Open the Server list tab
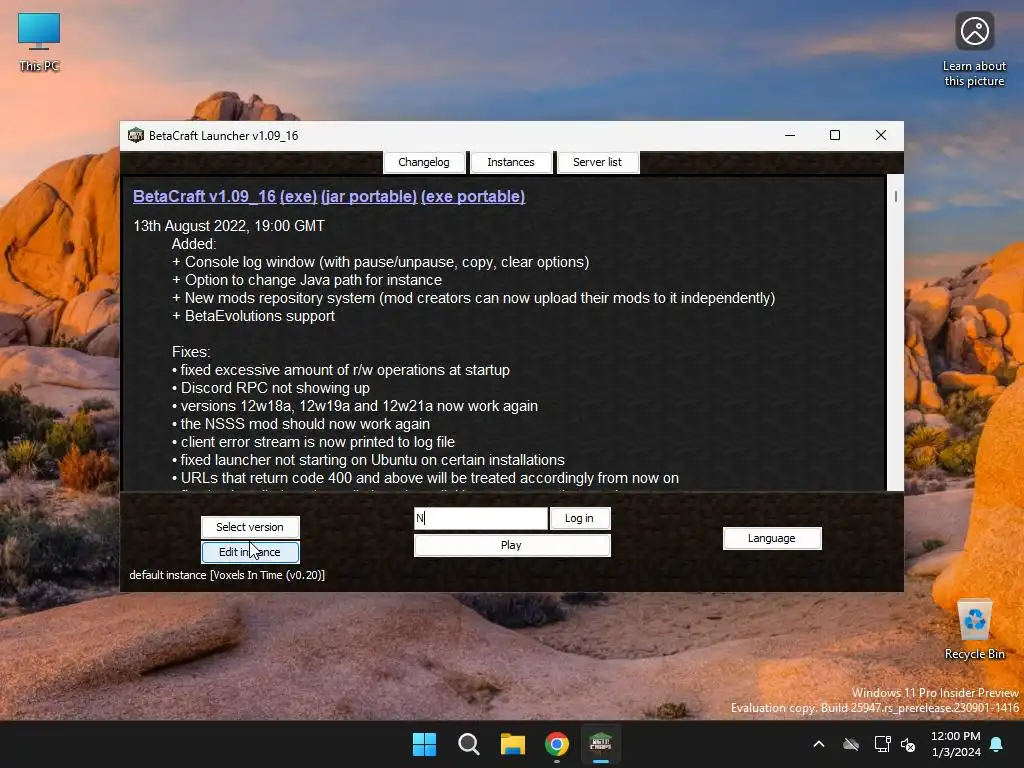The image size is (1024, 768). pos(598,162)
